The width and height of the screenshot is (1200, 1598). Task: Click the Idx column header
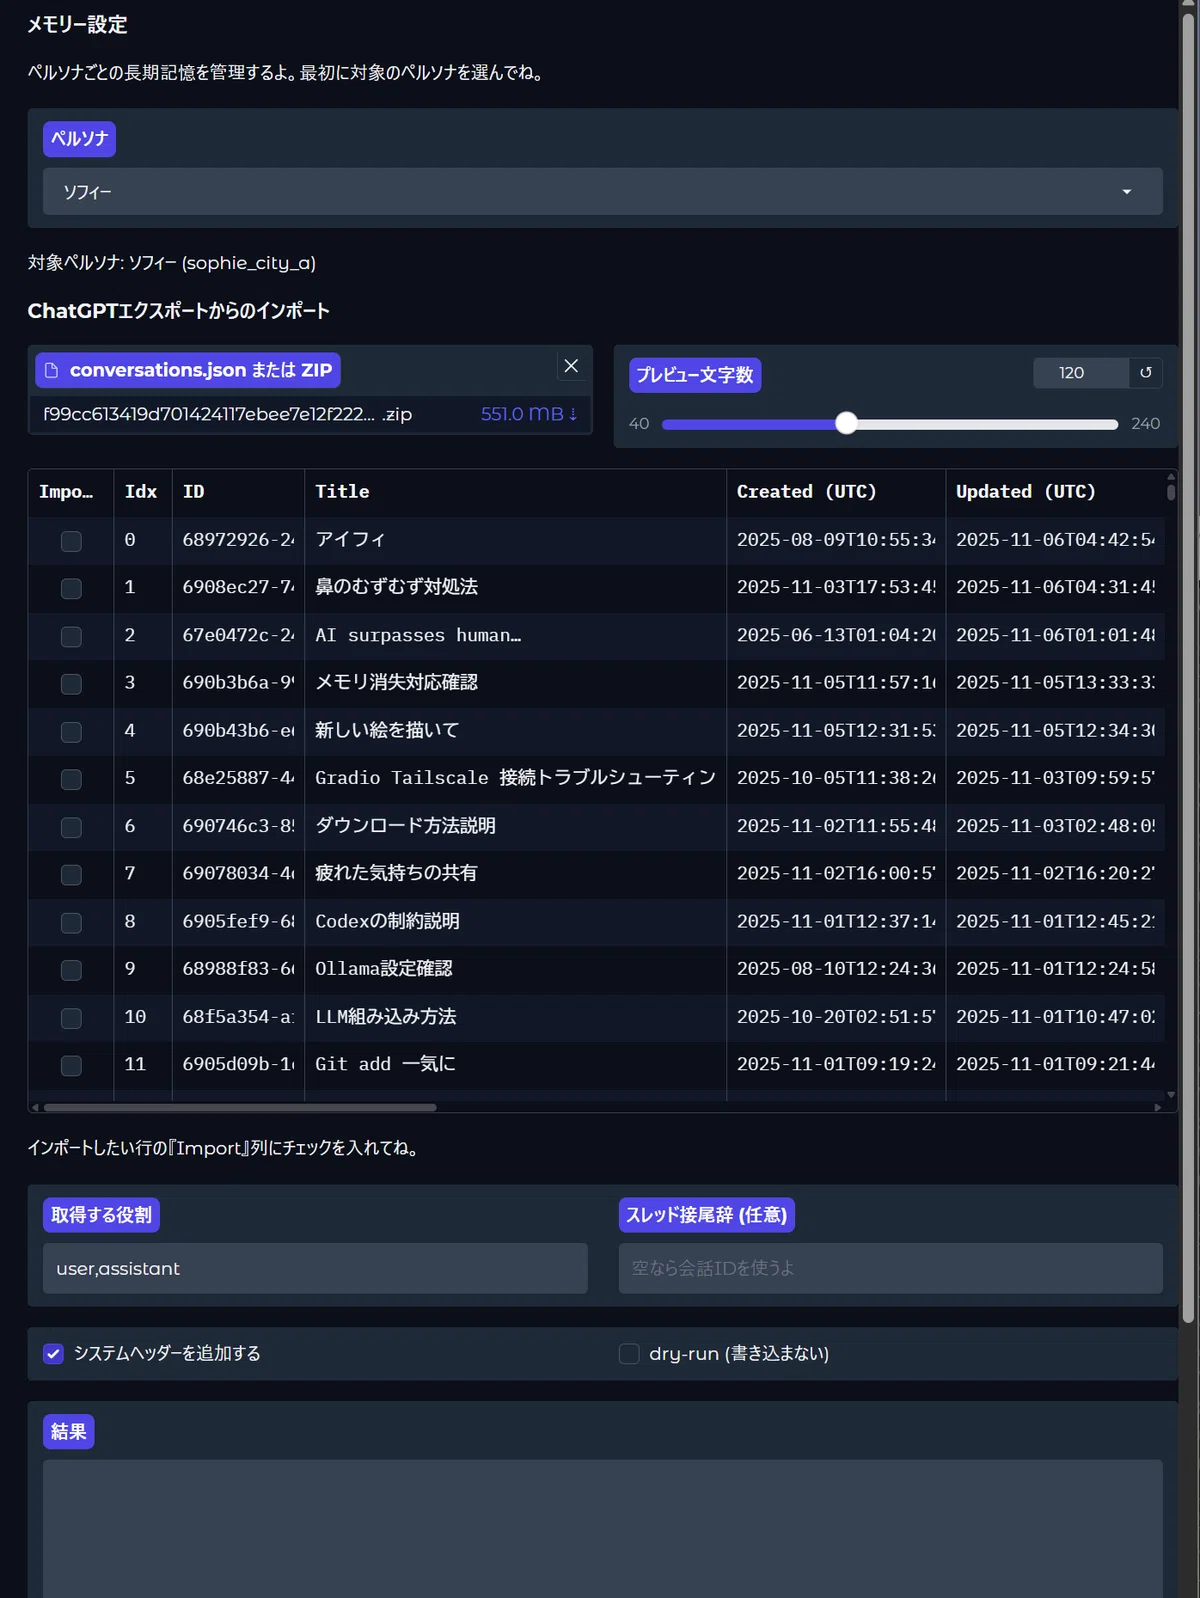pos(142,492)
